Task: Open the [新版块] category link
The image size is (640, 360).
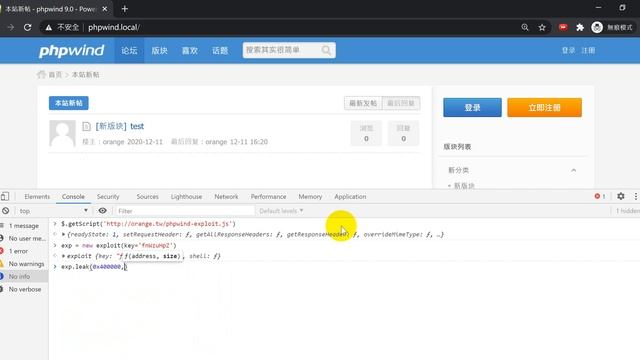Action: click(111, 126)
